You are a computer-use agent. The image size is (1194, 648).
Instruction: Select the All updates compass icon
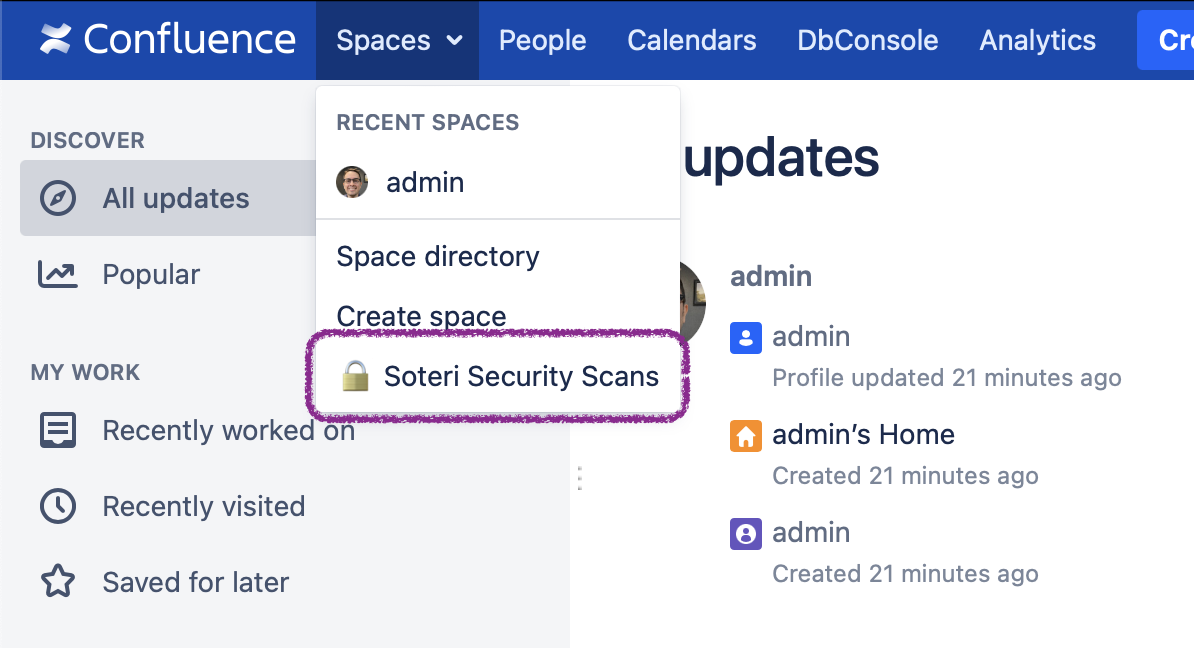coord(58,198)
